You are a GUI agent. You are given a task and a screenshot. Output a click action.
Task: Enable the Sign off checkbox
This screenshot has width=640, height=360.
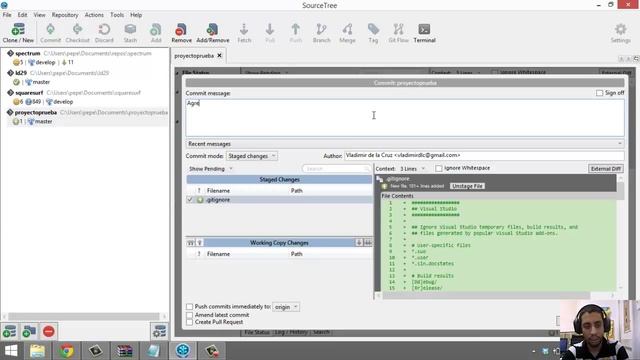click(599, 93)
